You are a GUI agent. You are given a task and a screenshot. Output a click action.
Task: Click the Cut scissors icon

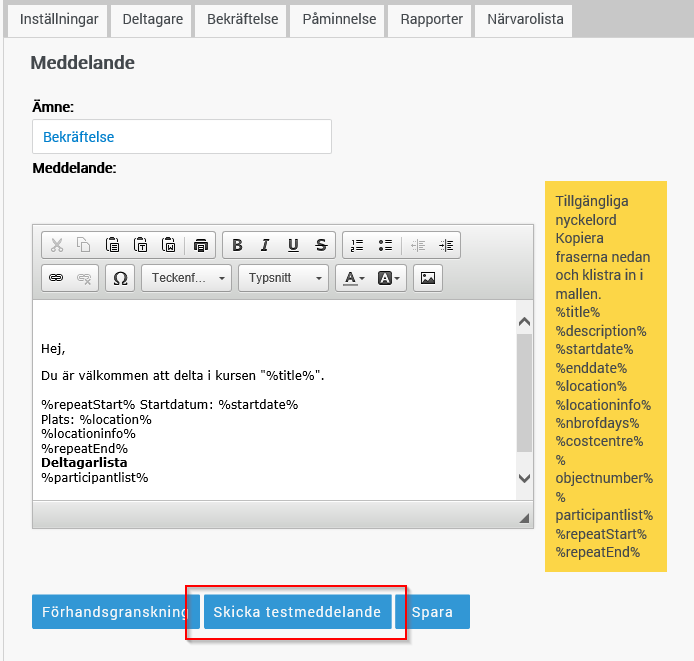[57, 245]
